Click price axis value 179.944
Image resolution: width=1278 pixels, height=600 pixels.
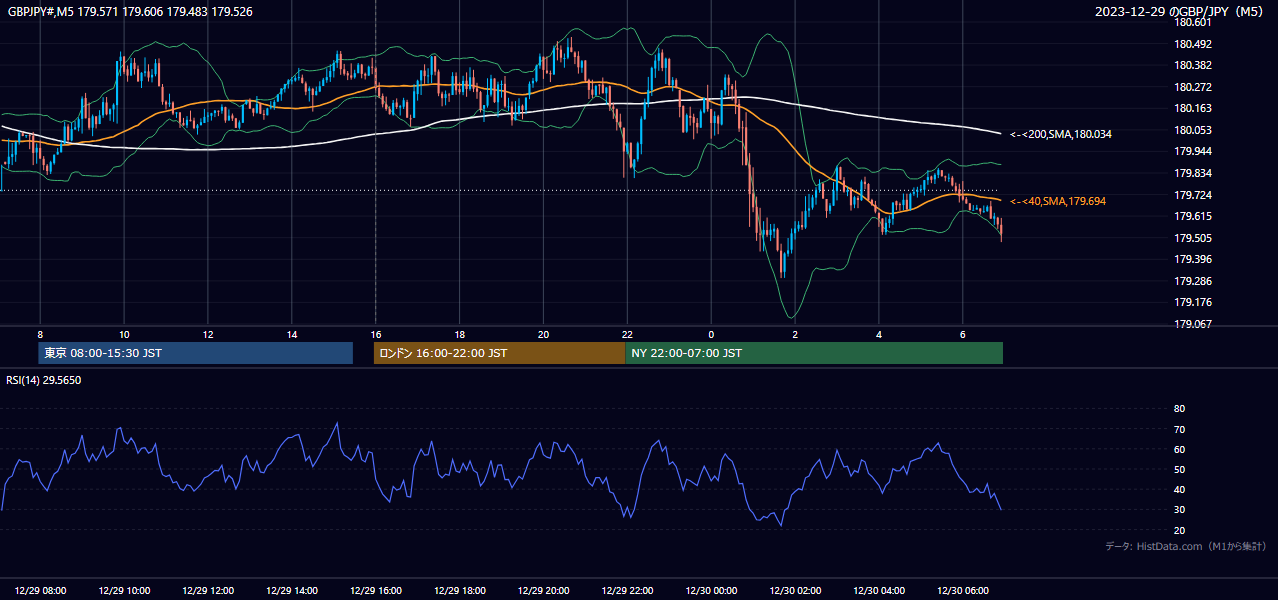1192,151
